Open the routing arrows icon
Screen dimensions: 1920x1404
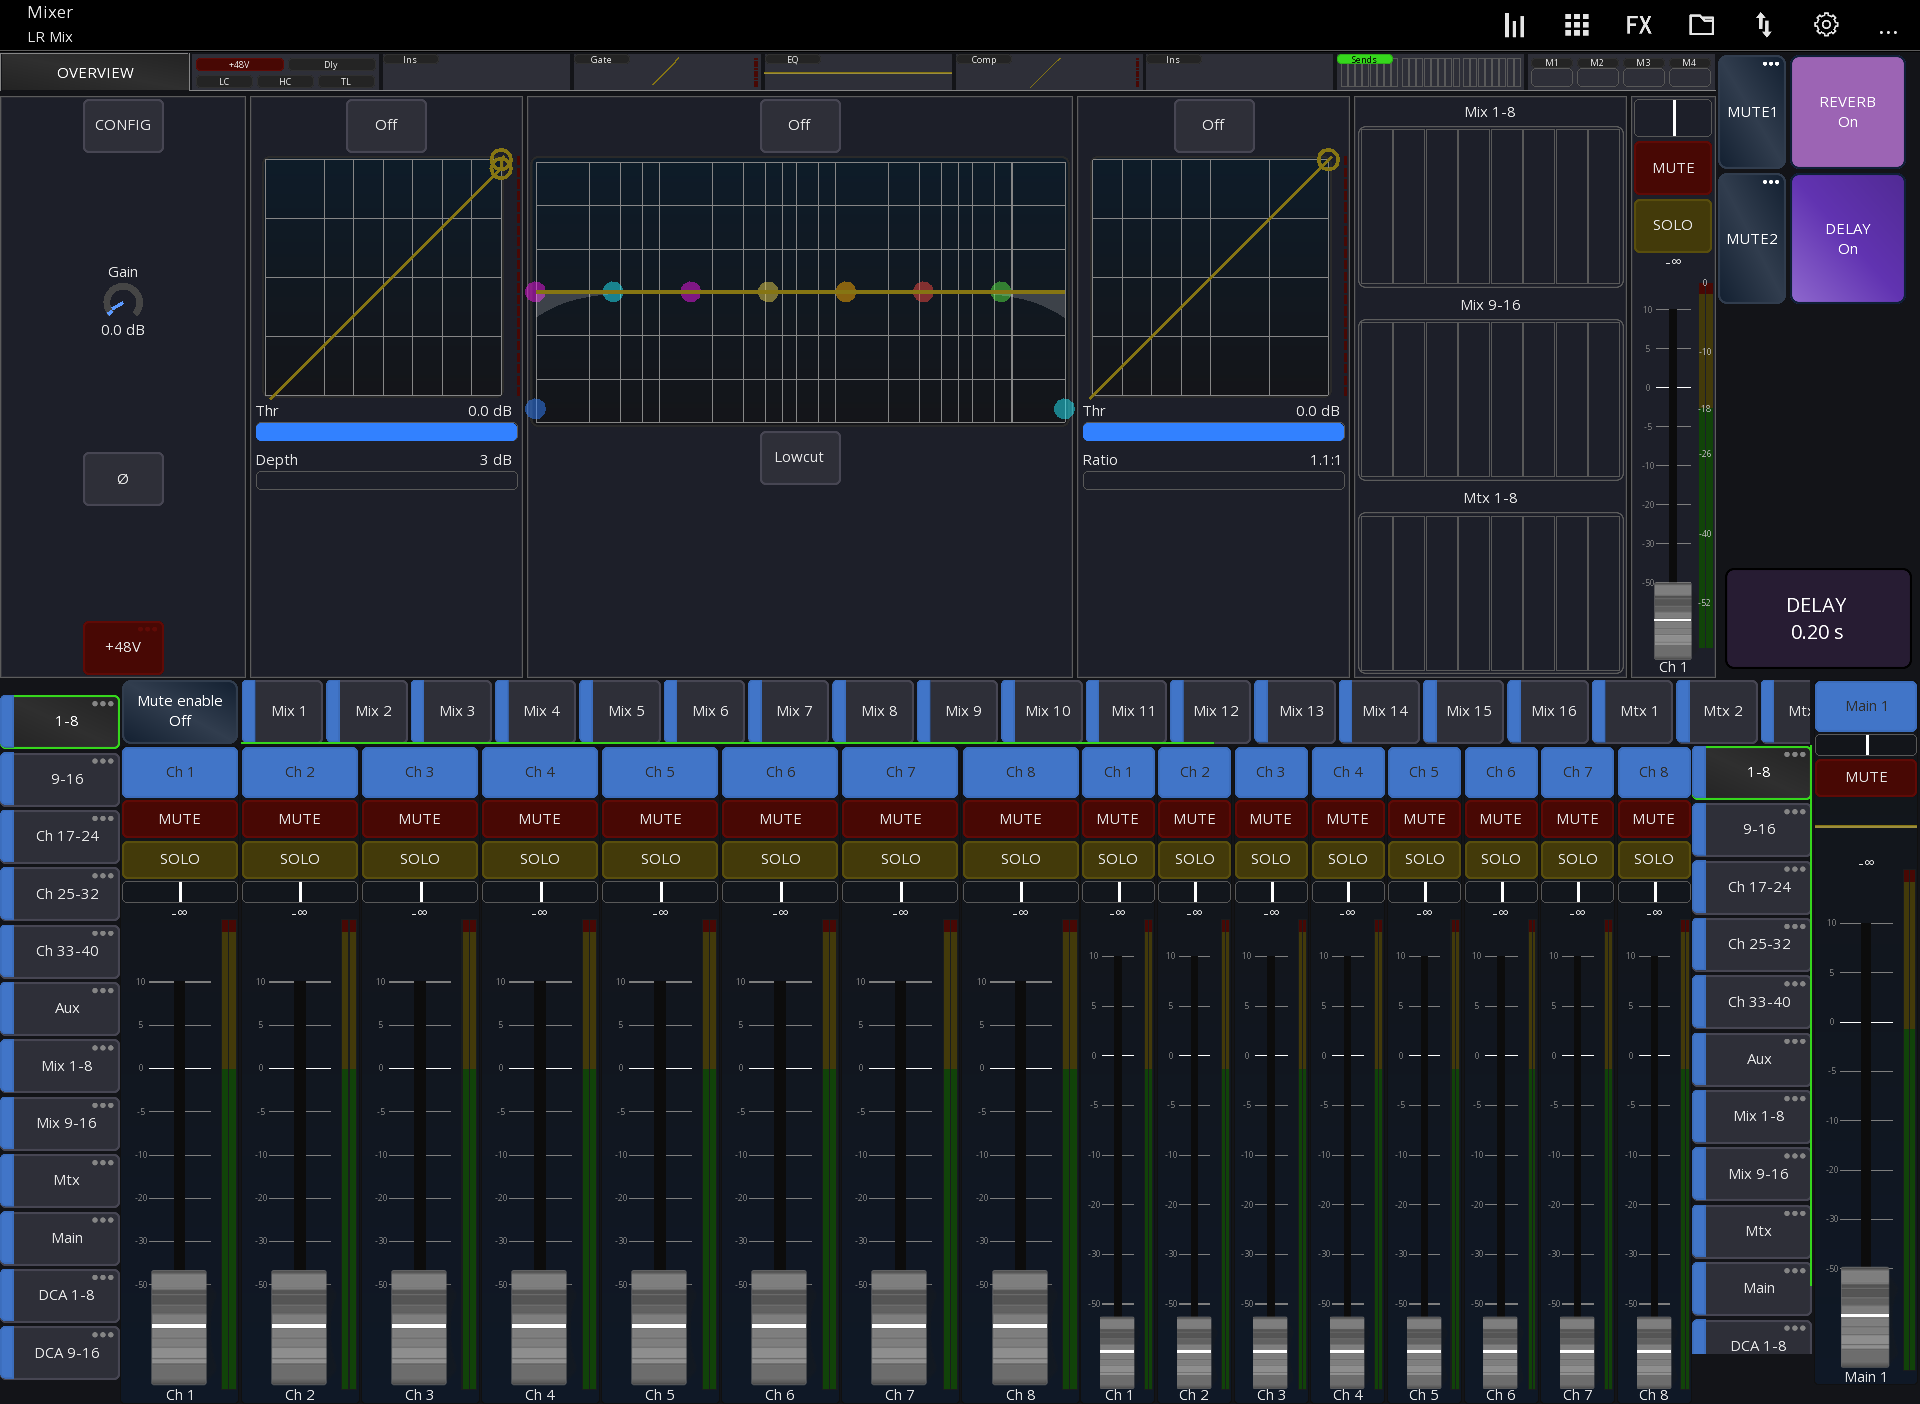point(1764,24)
